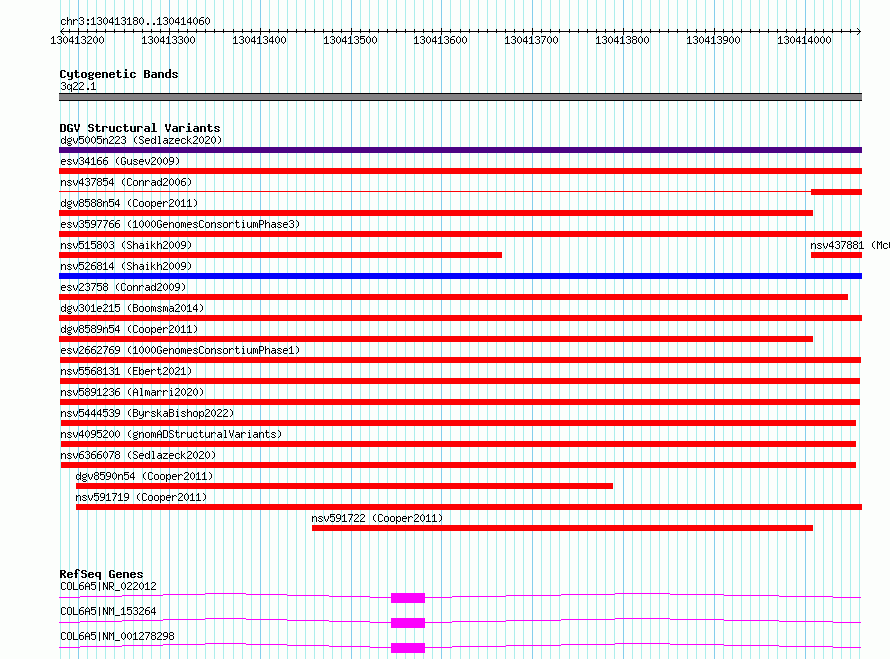Click the magenta exon of NM_001278298
The height and width of the screenshot is (659, 890).
[408, 648]
